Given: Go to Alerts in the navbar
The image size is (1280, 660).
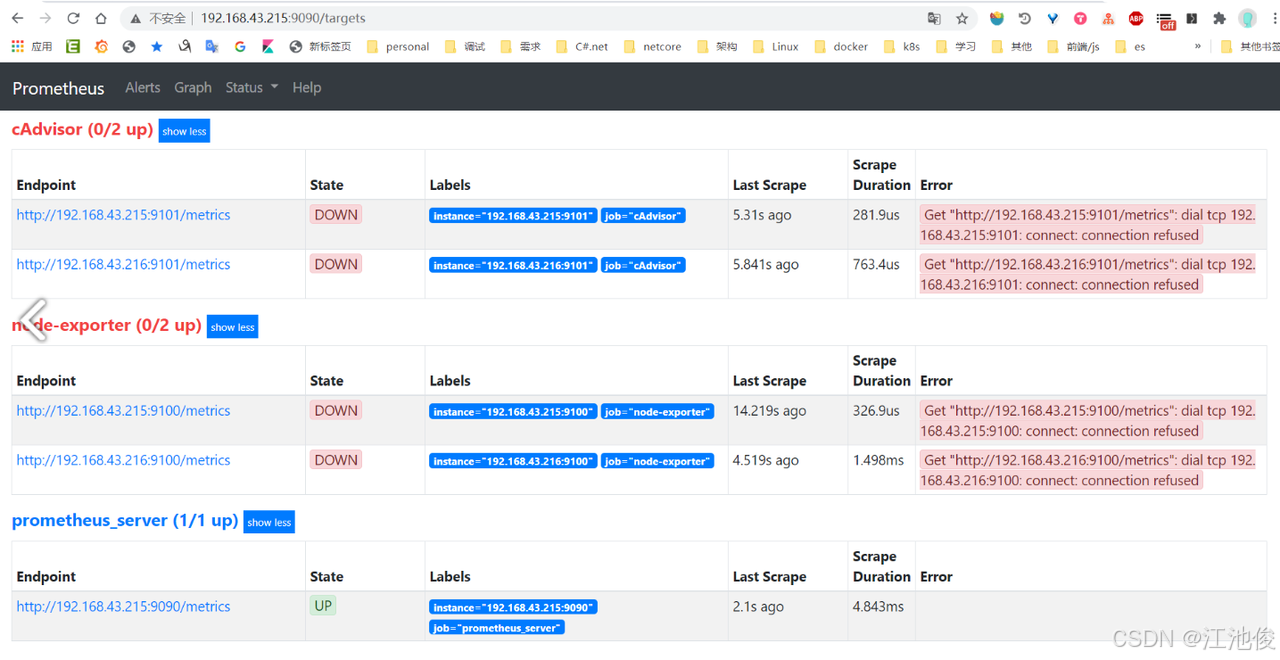Looking at the screenshot, I should [x=143, y=87].
